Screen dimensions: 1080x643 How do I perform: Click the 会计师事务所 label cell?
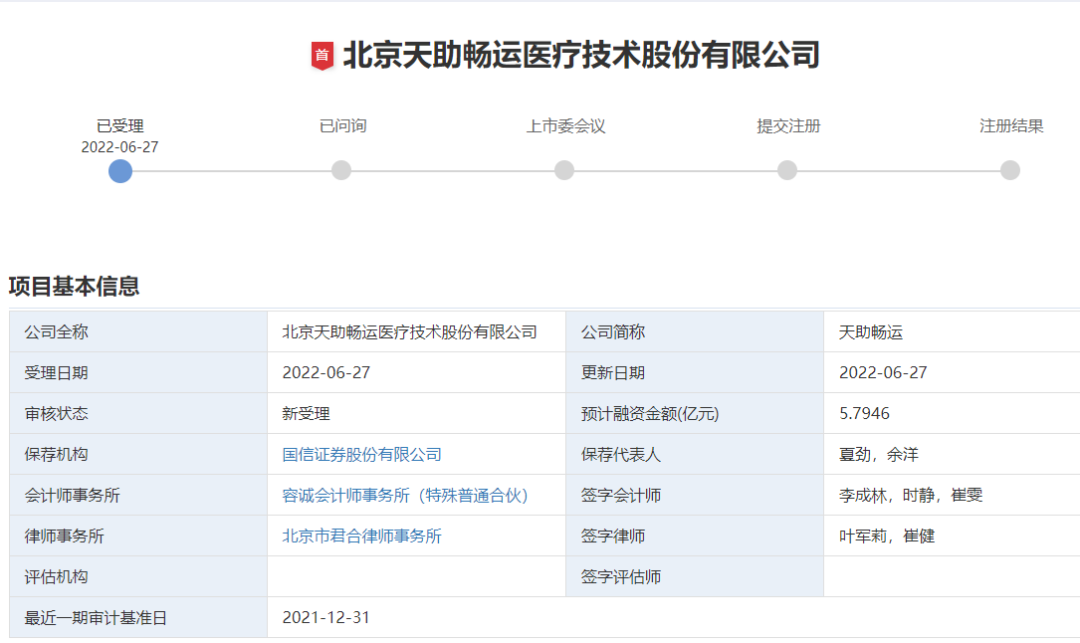[x=138, y=495]
